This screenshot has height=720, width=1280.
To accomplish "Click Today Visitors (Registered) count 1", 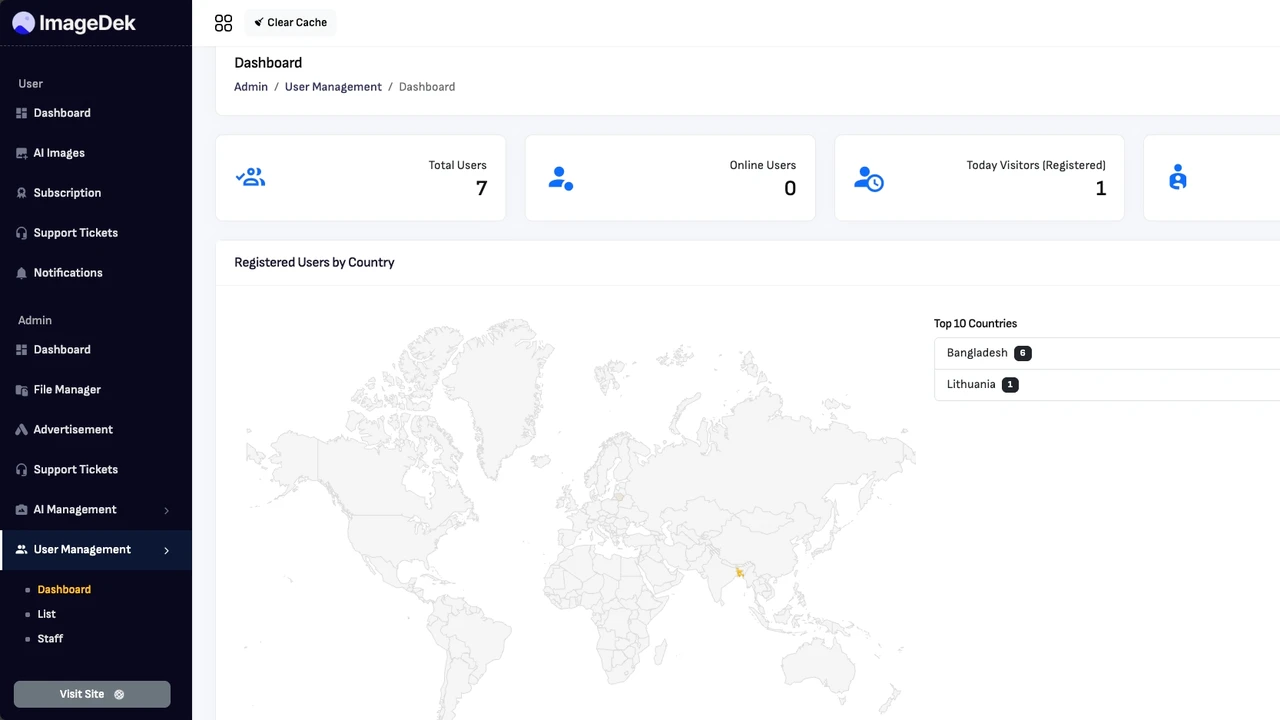I will pos(1101,188).
